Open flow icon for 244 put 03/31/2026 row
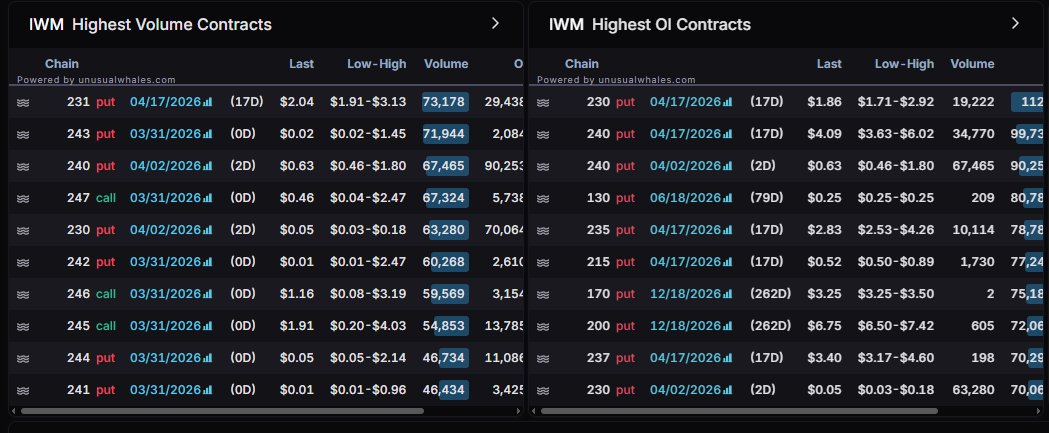Screen dimensions: 1049x433 (x=23, y=359)
